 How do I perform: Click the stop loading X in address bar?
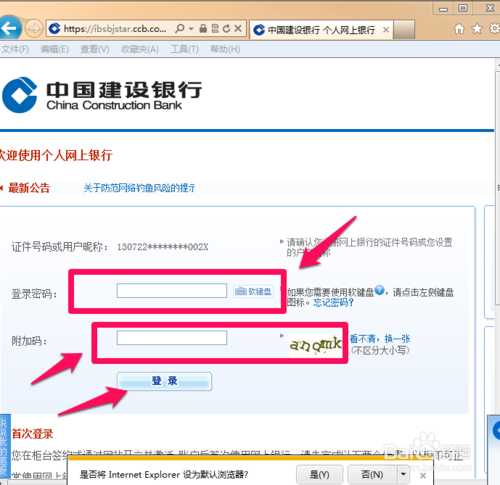tap(238, 29)
